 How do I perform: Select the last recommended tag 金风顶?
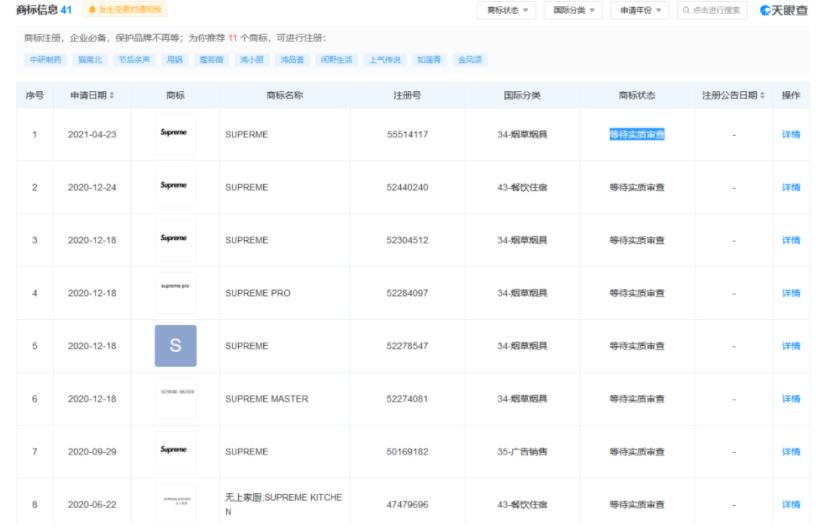click(x=470, y=60)
